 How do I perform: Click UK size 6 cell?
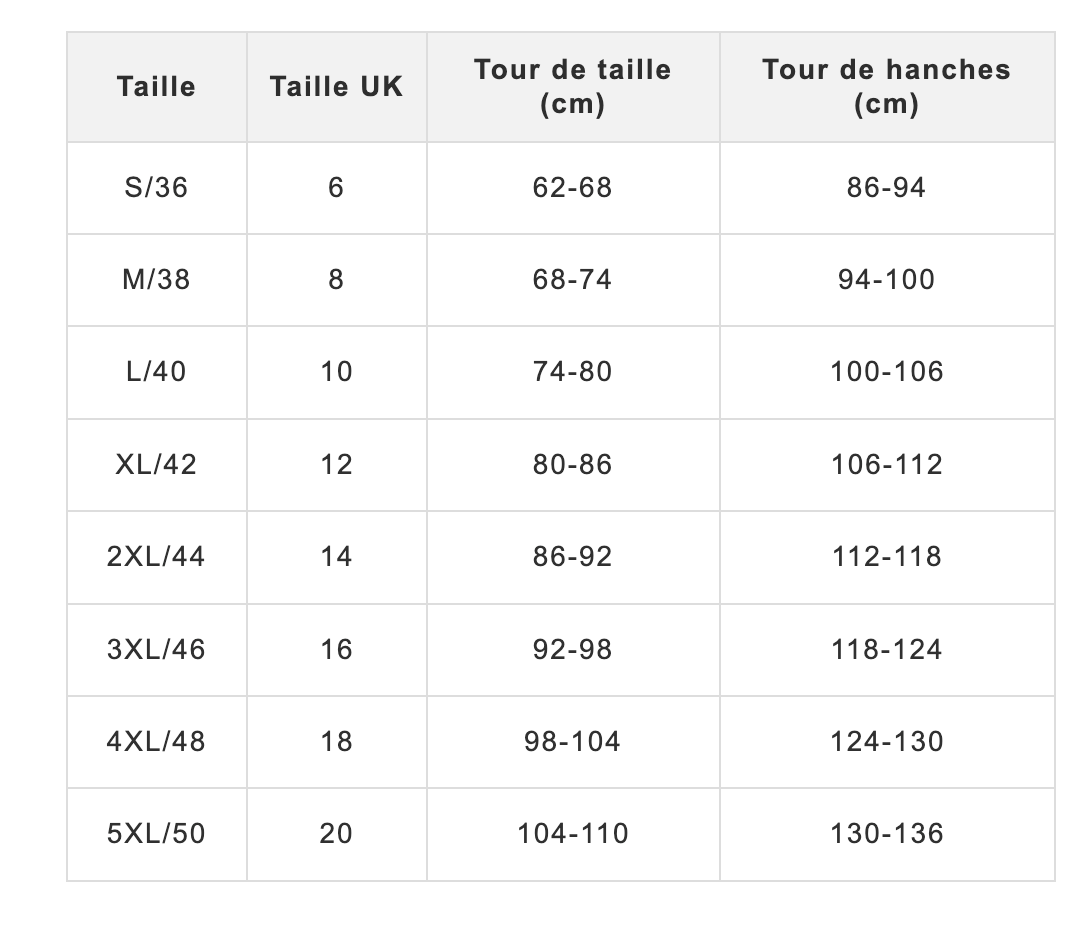pos(336,187)
